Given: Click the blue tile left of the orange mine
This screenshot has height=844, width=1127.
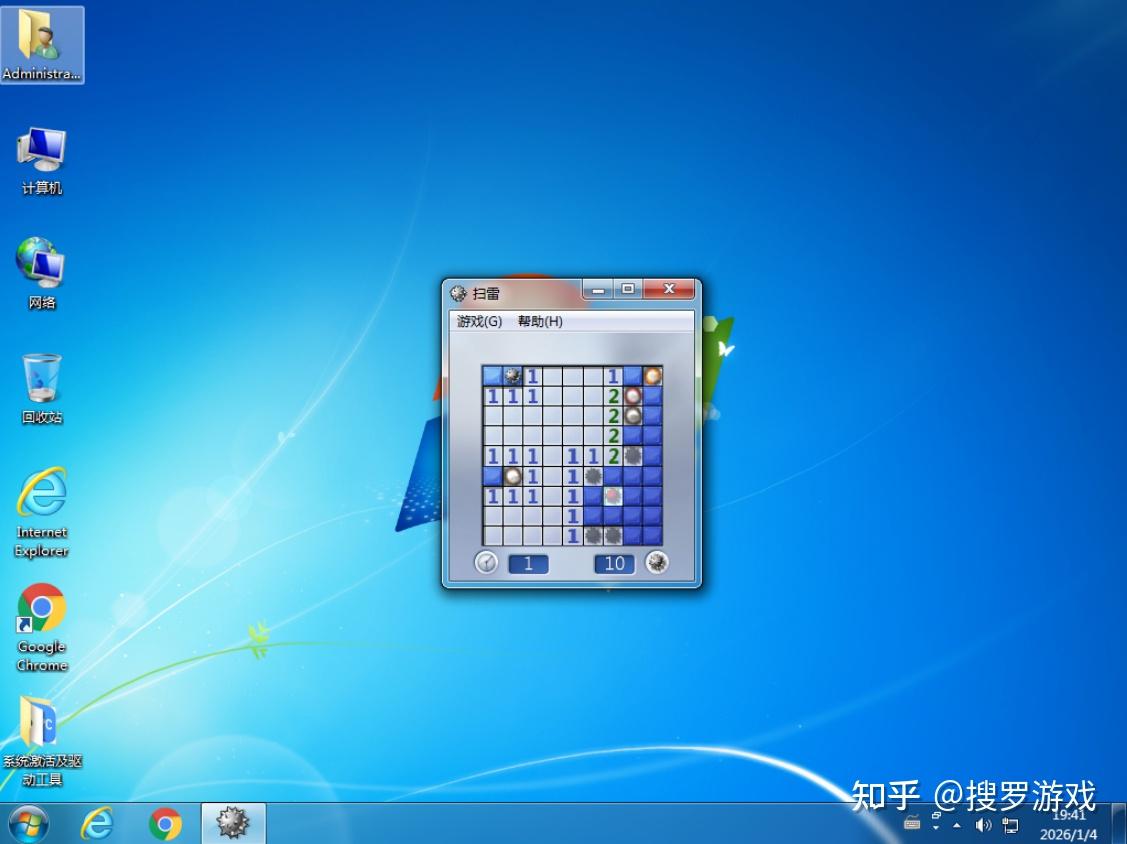Looking at the screenshot, I should tap(632, 376).
